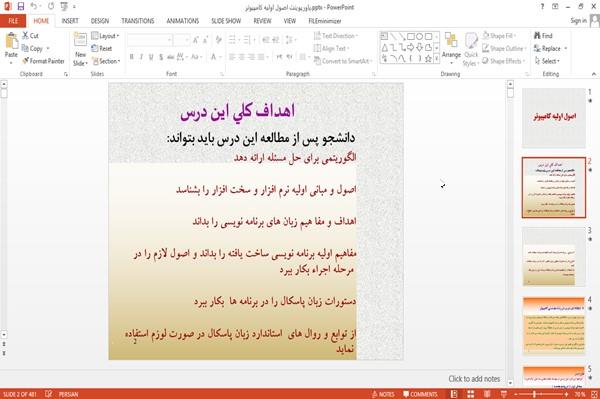Click the Sign in link

[578, 21]
